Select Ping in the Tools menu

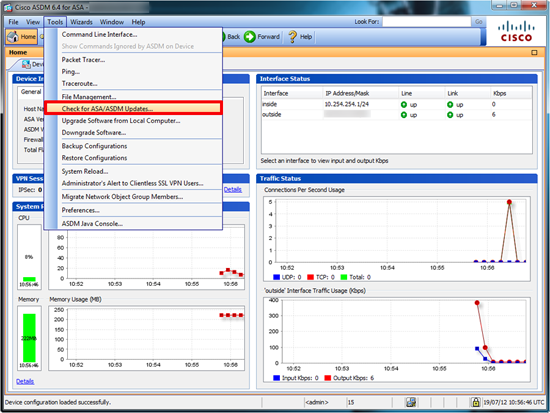click(x=71, y=72)
